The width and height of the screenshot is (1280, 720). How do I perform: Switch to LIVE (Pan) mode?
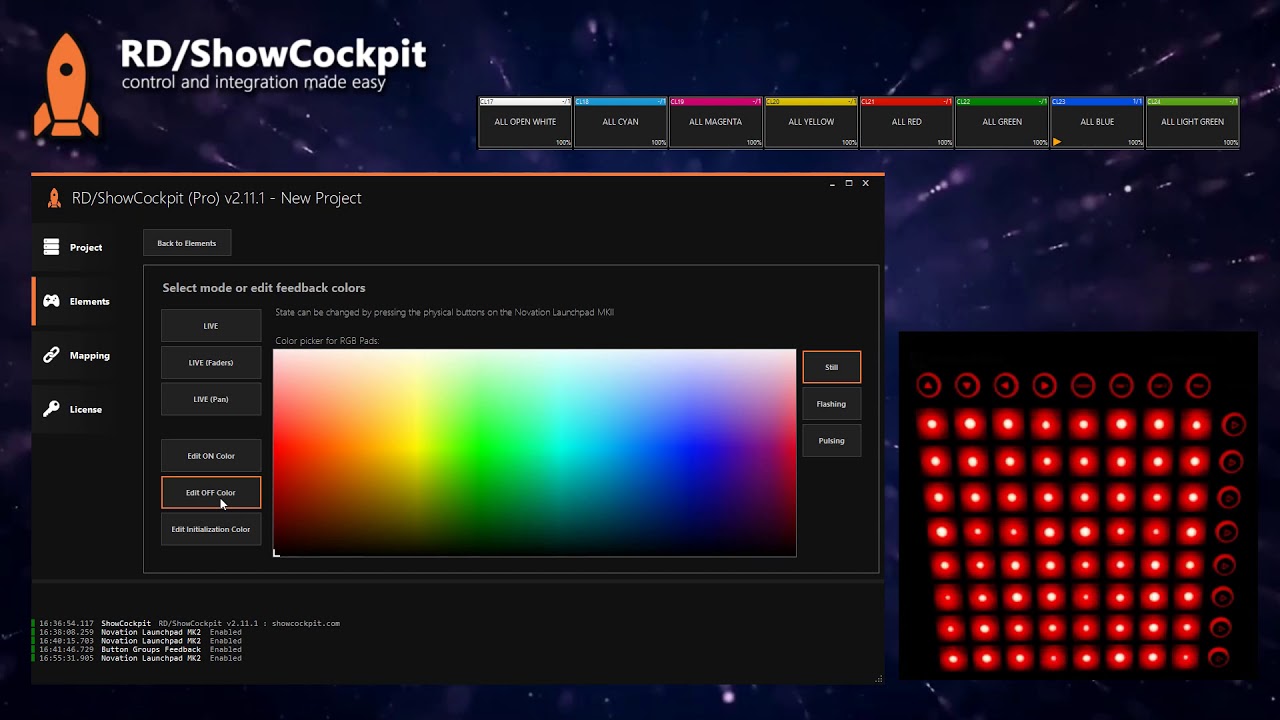point(211,399)
